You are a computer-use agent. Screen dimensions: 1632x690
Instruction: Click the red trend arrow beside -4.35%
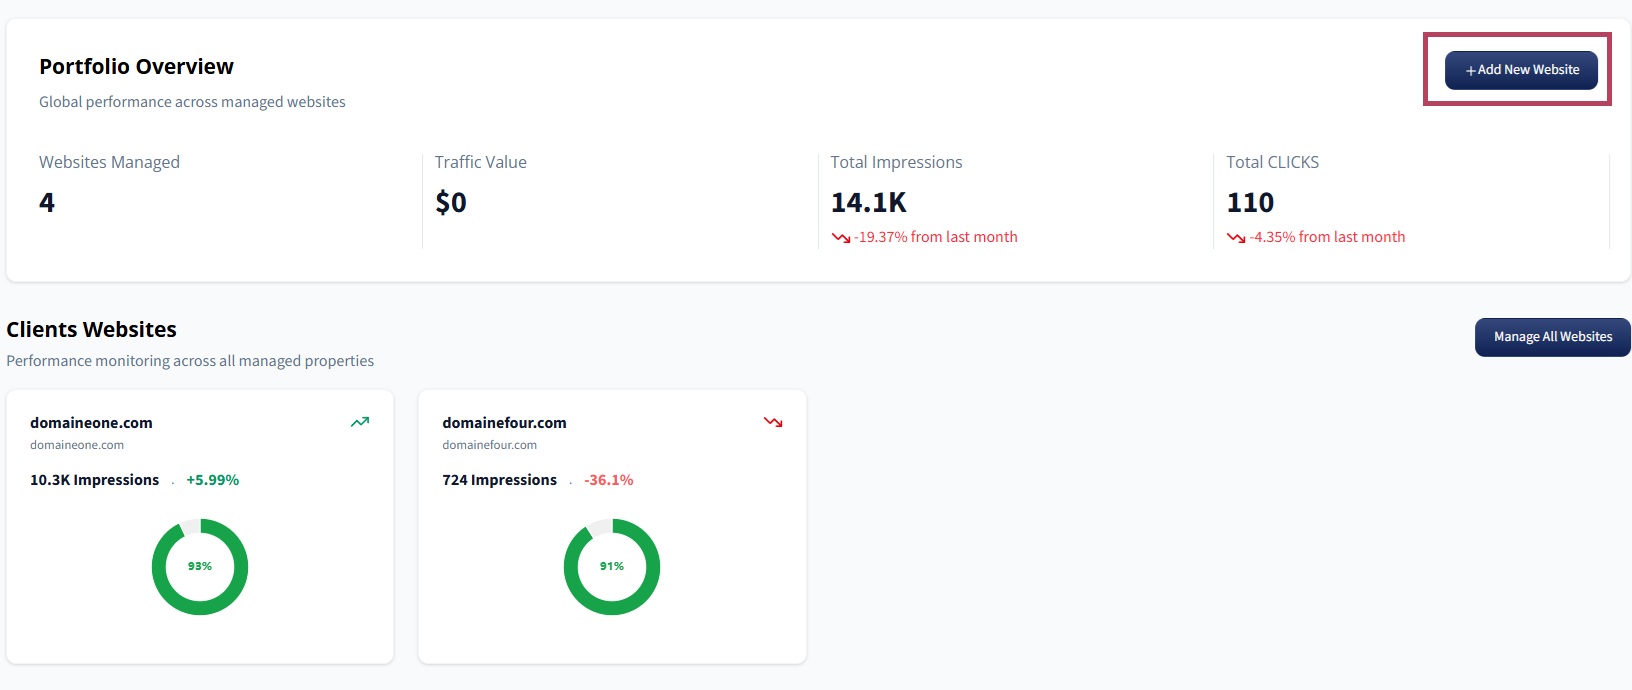point(1236,238)
